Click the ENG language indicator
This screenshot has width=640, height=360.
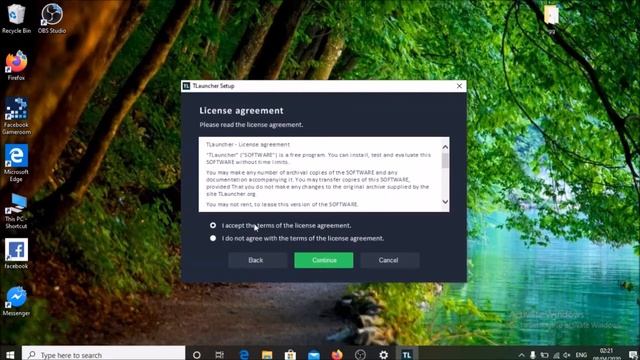click(581, 355)
